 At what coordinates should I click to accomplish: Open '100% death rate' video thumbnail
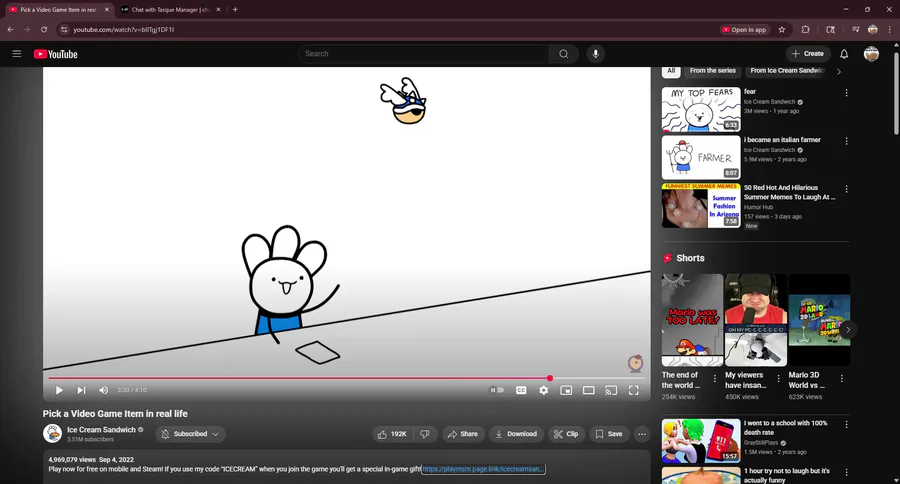pos(701,441)
